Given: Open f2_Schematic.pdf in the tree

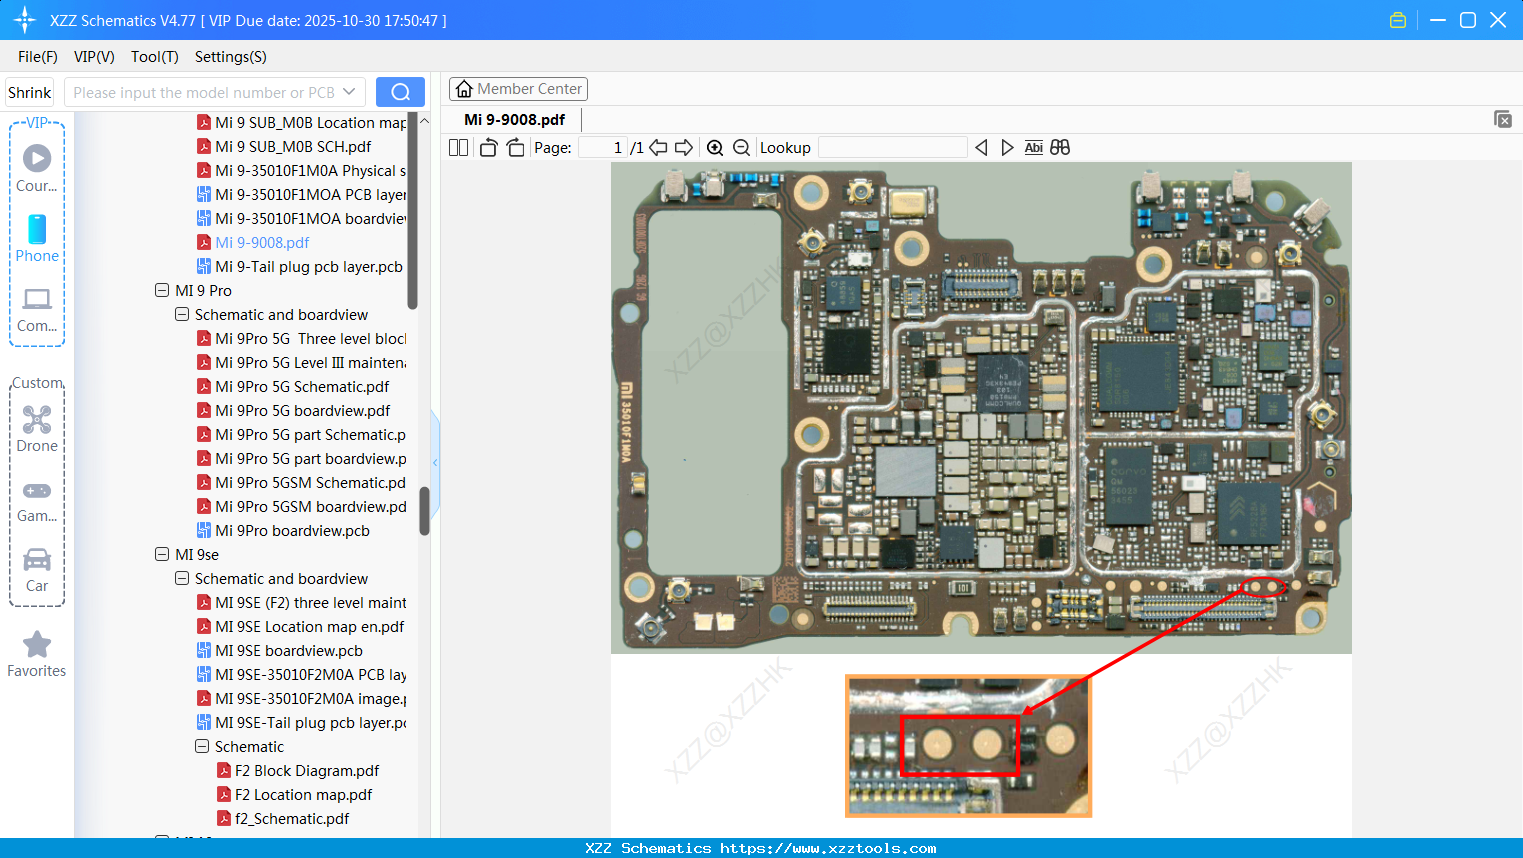Looking at the screenshot, I should pyautogui.click(x=292, y=819).
